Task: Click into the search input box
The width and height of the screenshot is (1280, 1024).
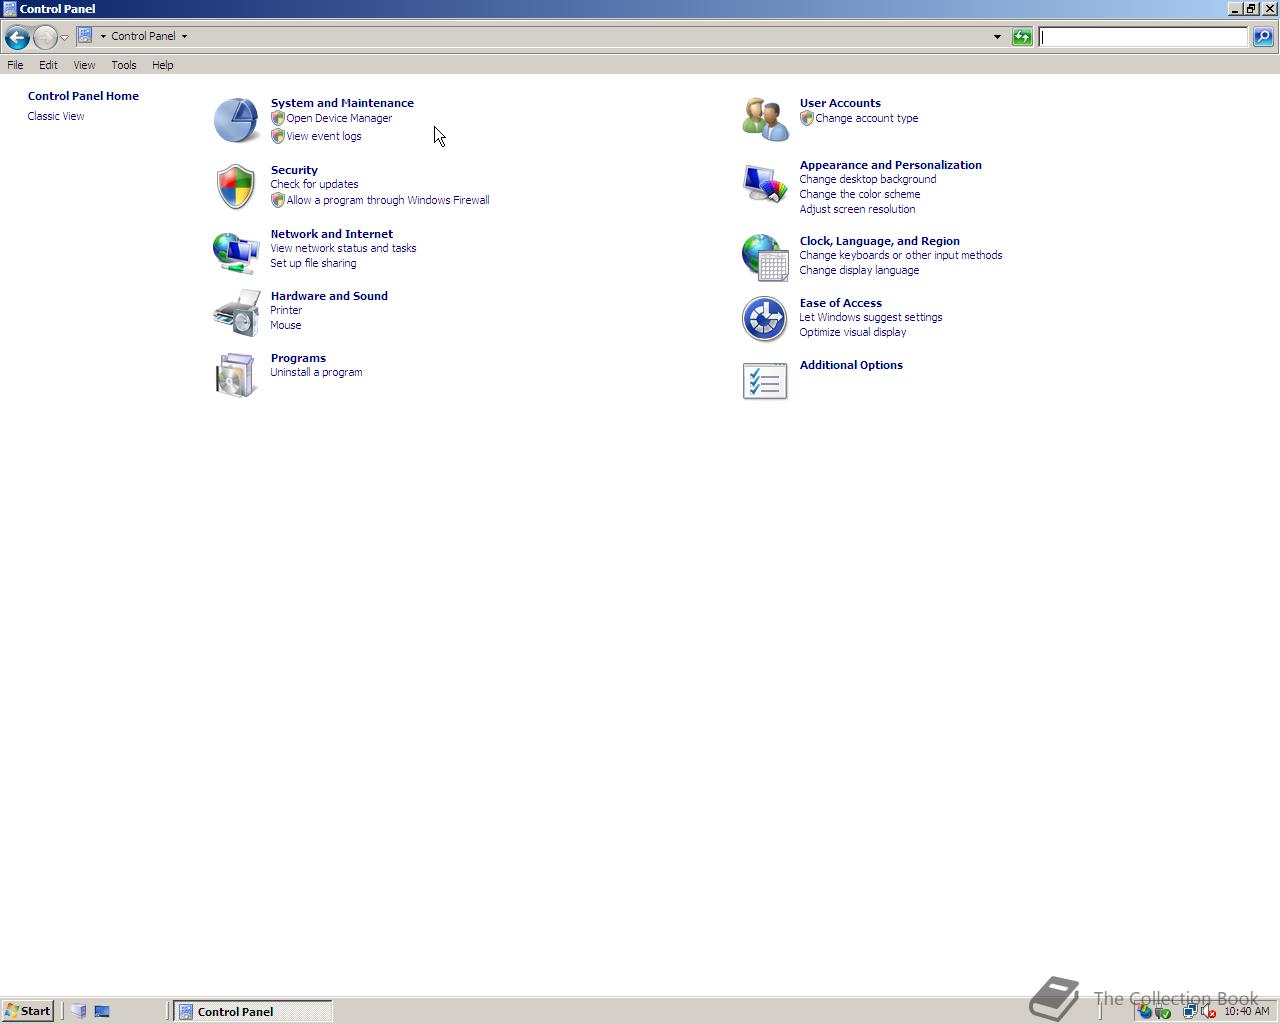Action: tap(1143, 37)
